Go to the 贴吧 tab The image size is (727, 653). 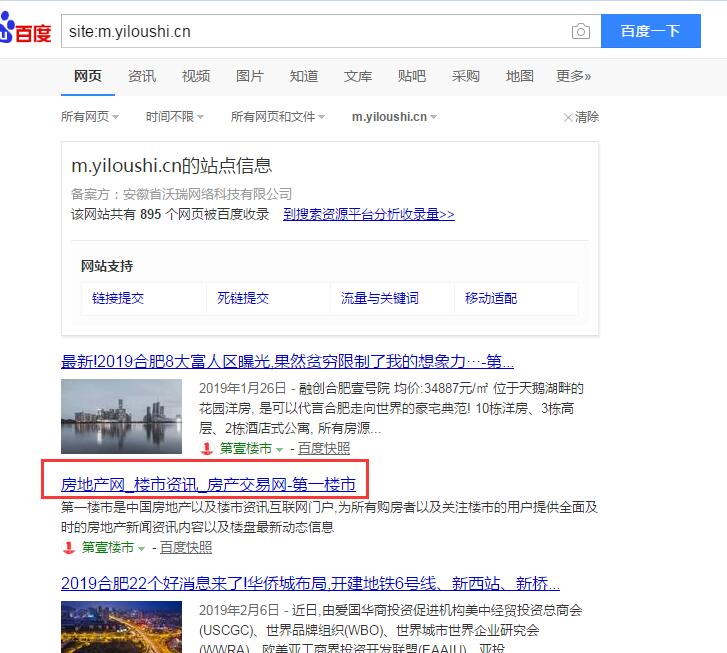tap(412, 76)
